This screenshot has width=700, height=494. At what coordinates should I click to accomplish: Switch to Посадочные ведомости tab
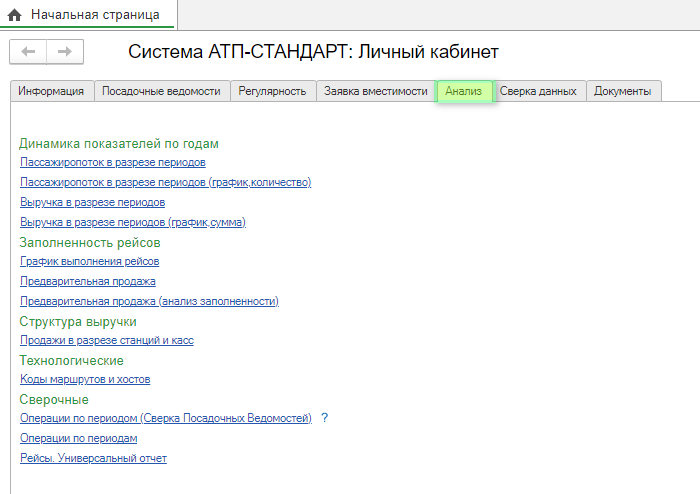point(161,91)
